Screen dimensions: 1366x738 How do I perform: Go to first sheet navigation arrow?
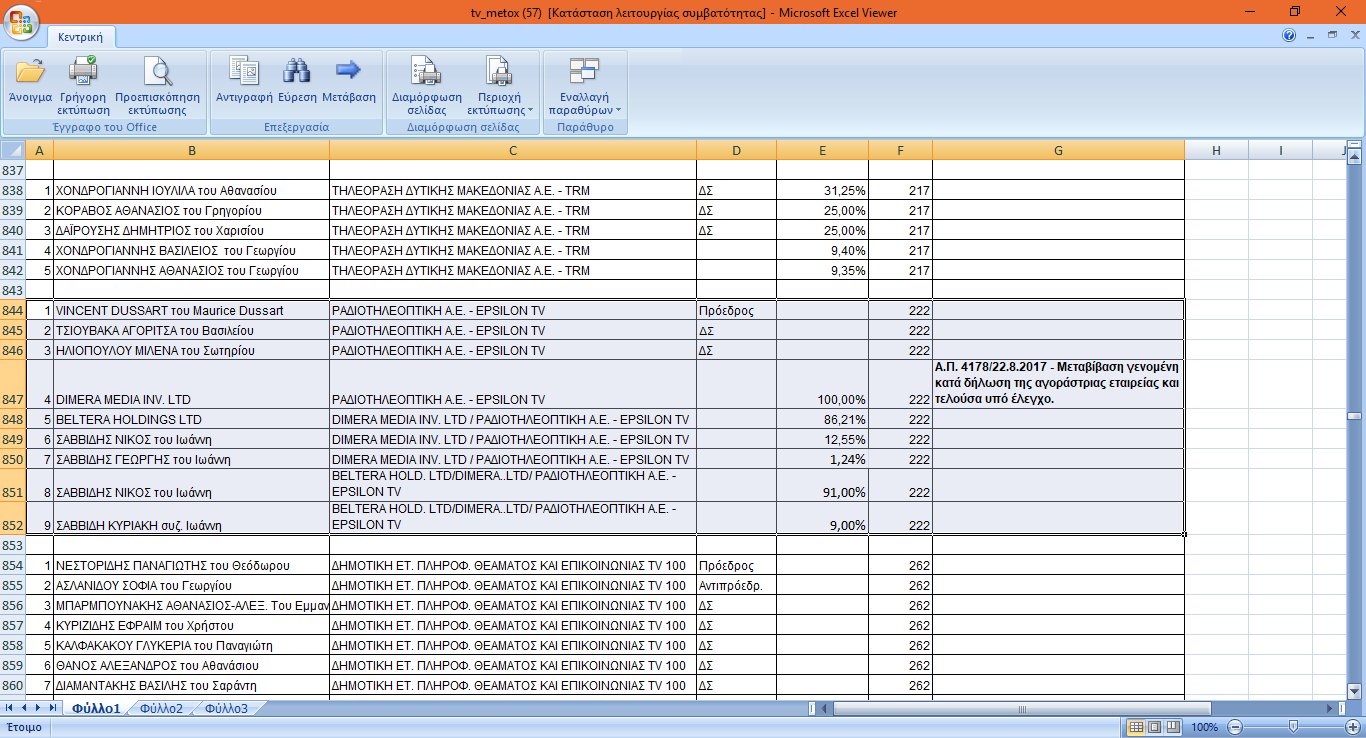(10, 708)
